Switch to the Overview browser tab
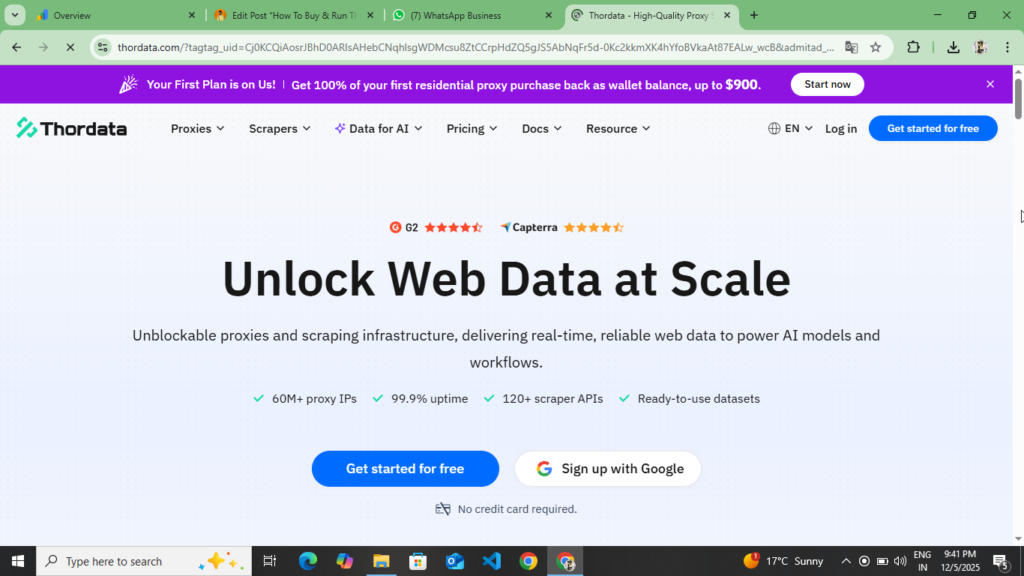This screenshot has width=1024, height=576. (73, 15)
